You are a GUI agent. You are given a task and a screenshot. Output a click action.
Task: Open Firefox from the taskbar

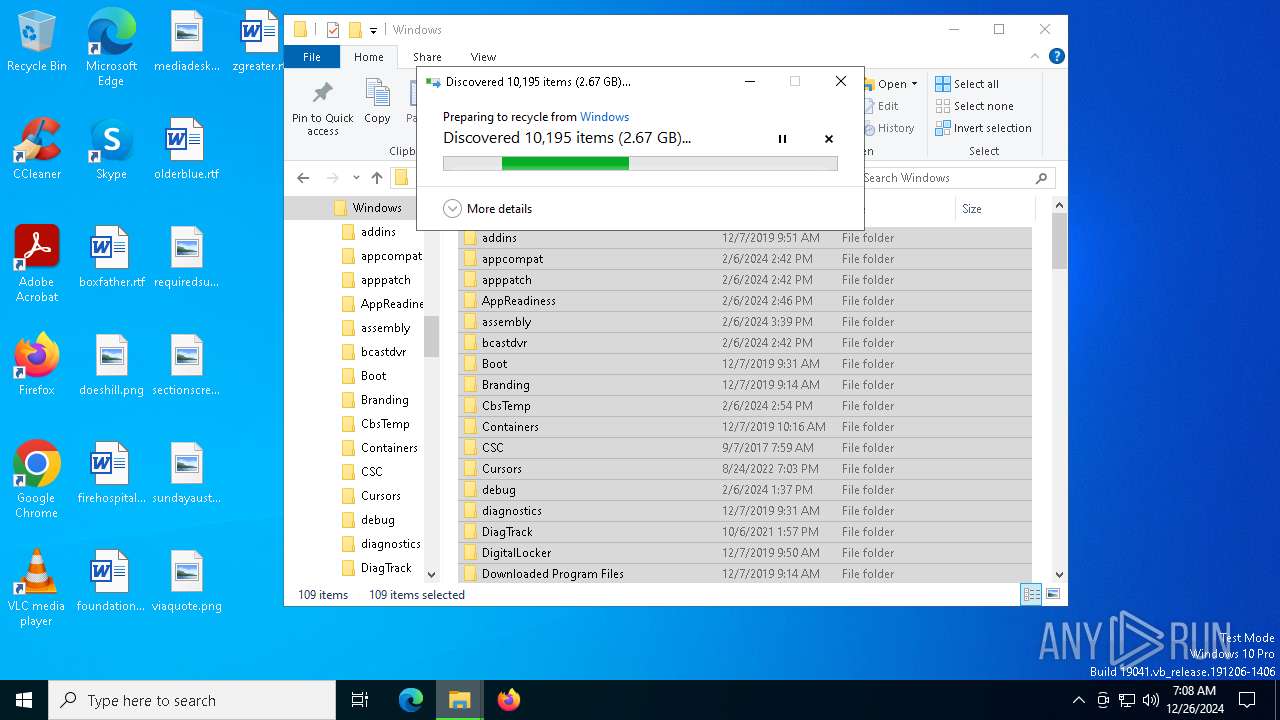(509, 700)
